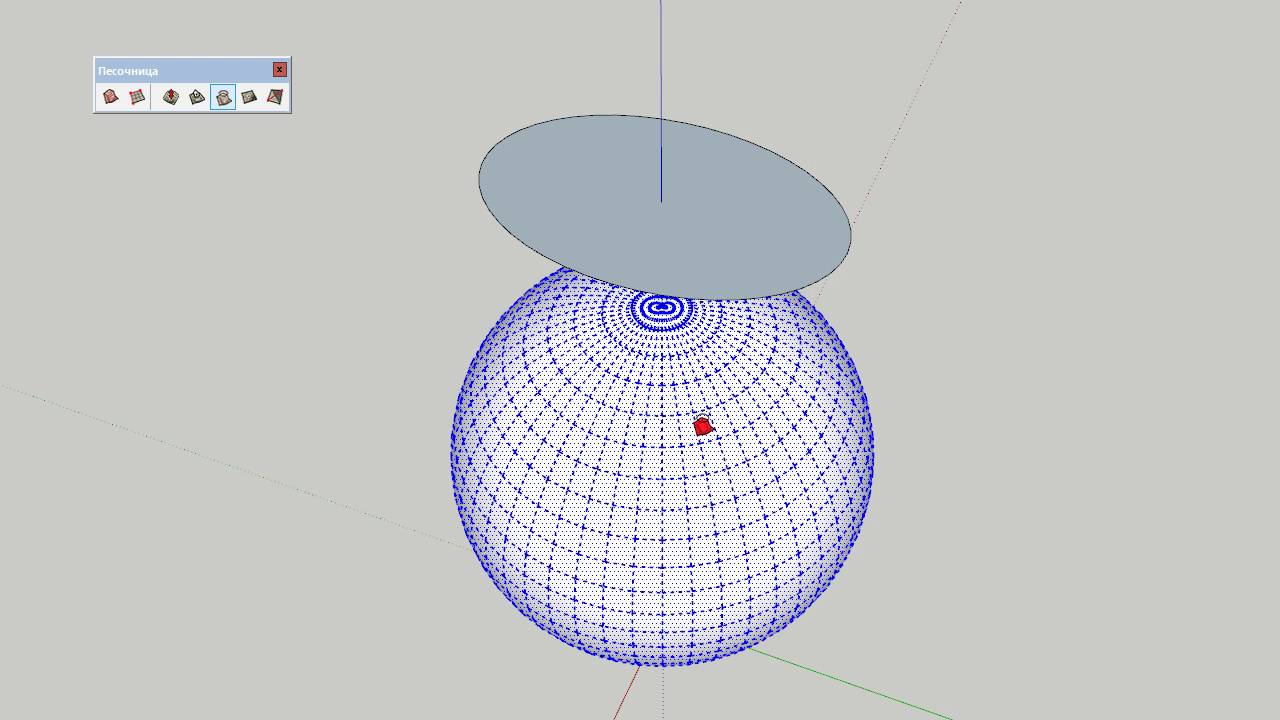
Task: Select the Add Detail sandbox tool
Action: pyautogui.click(x=249, y=97)
